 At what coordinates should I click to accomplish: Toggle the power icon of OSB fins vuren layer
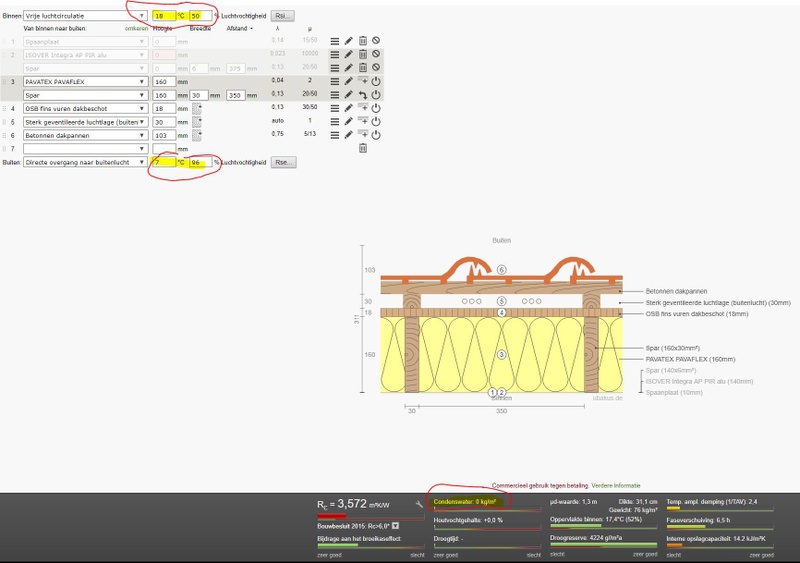pos(376,108)
